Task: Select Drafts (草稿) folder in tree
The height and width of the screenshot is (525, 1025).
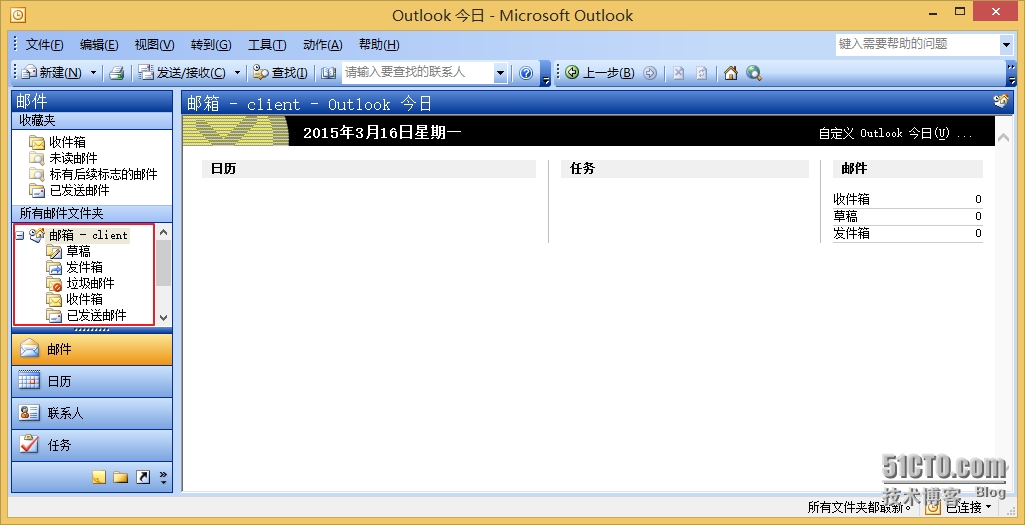Action: click(x=69, y=251)
